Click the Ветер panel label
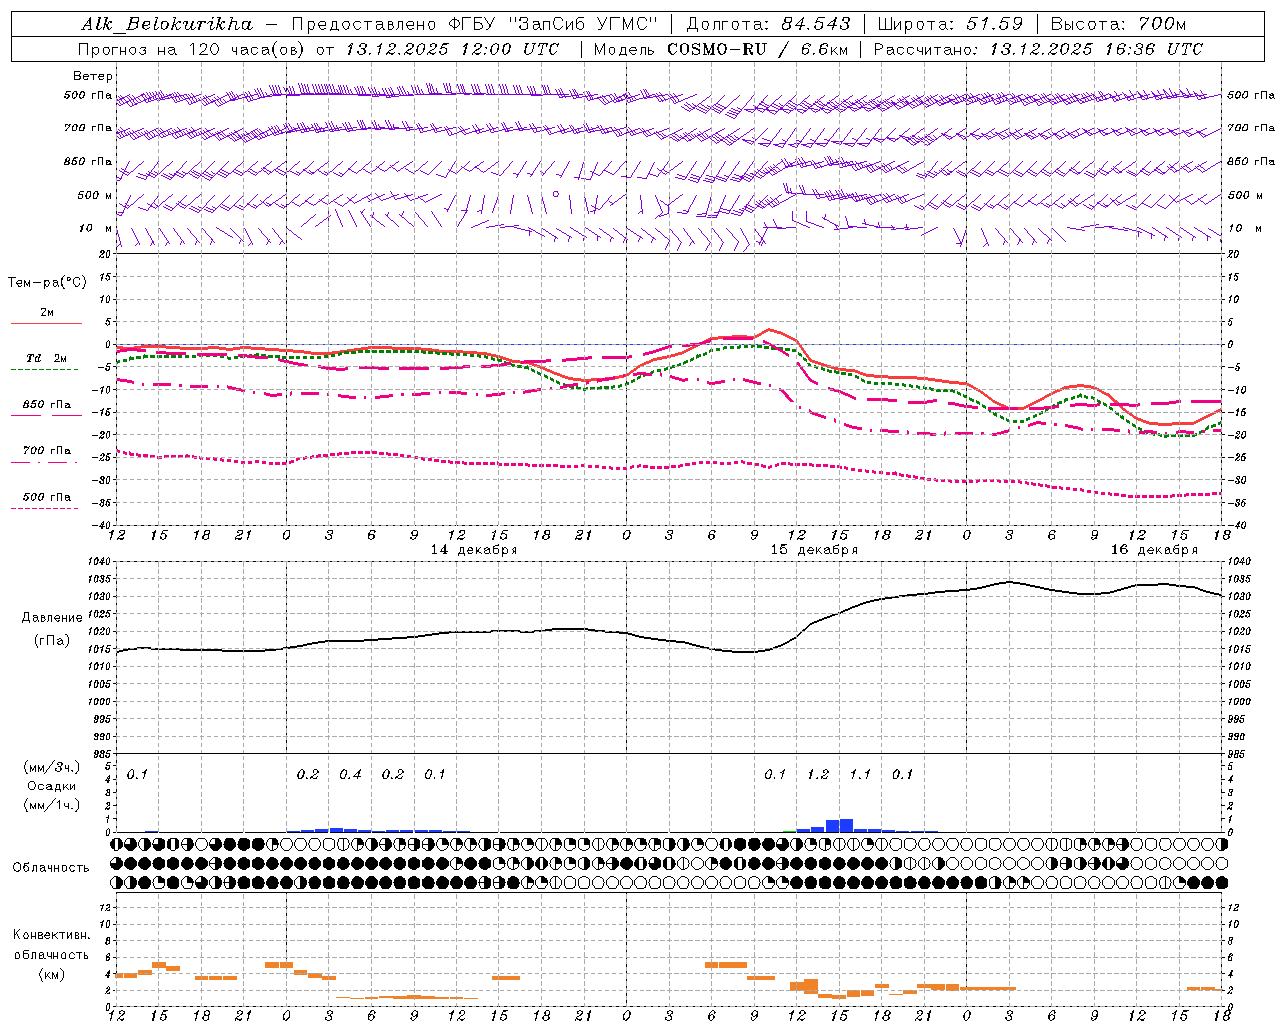The width and height of the screenshot is (1280, 1024). (93, 76)
